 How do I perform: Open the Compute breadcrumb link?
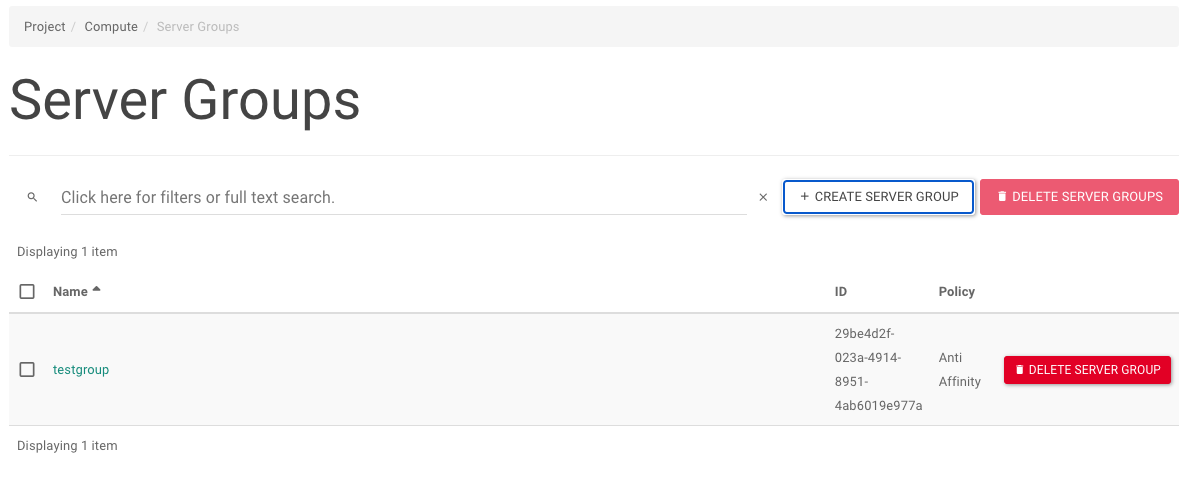point(111,27)
